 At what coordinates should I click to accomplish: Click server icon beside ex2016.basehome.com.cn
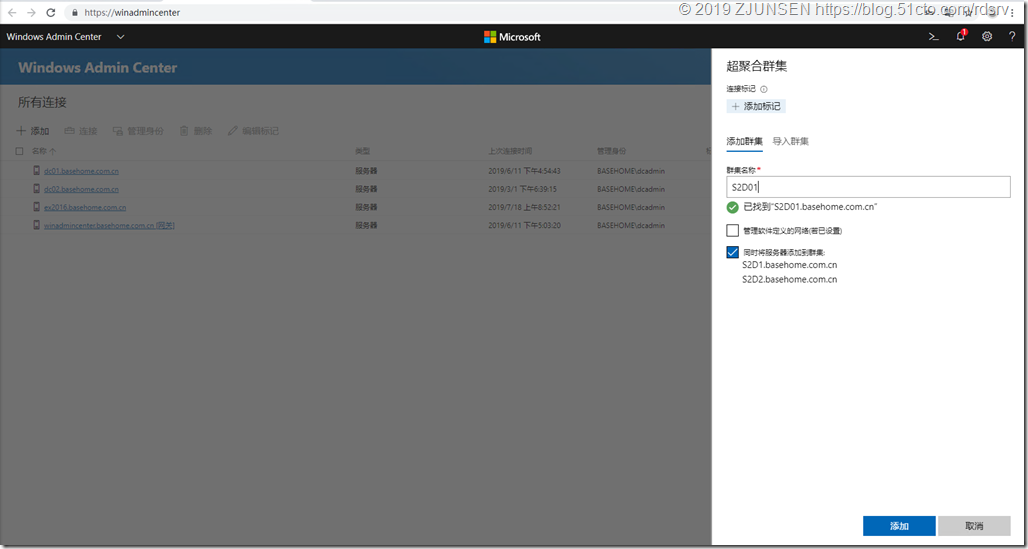coord(37,207)
